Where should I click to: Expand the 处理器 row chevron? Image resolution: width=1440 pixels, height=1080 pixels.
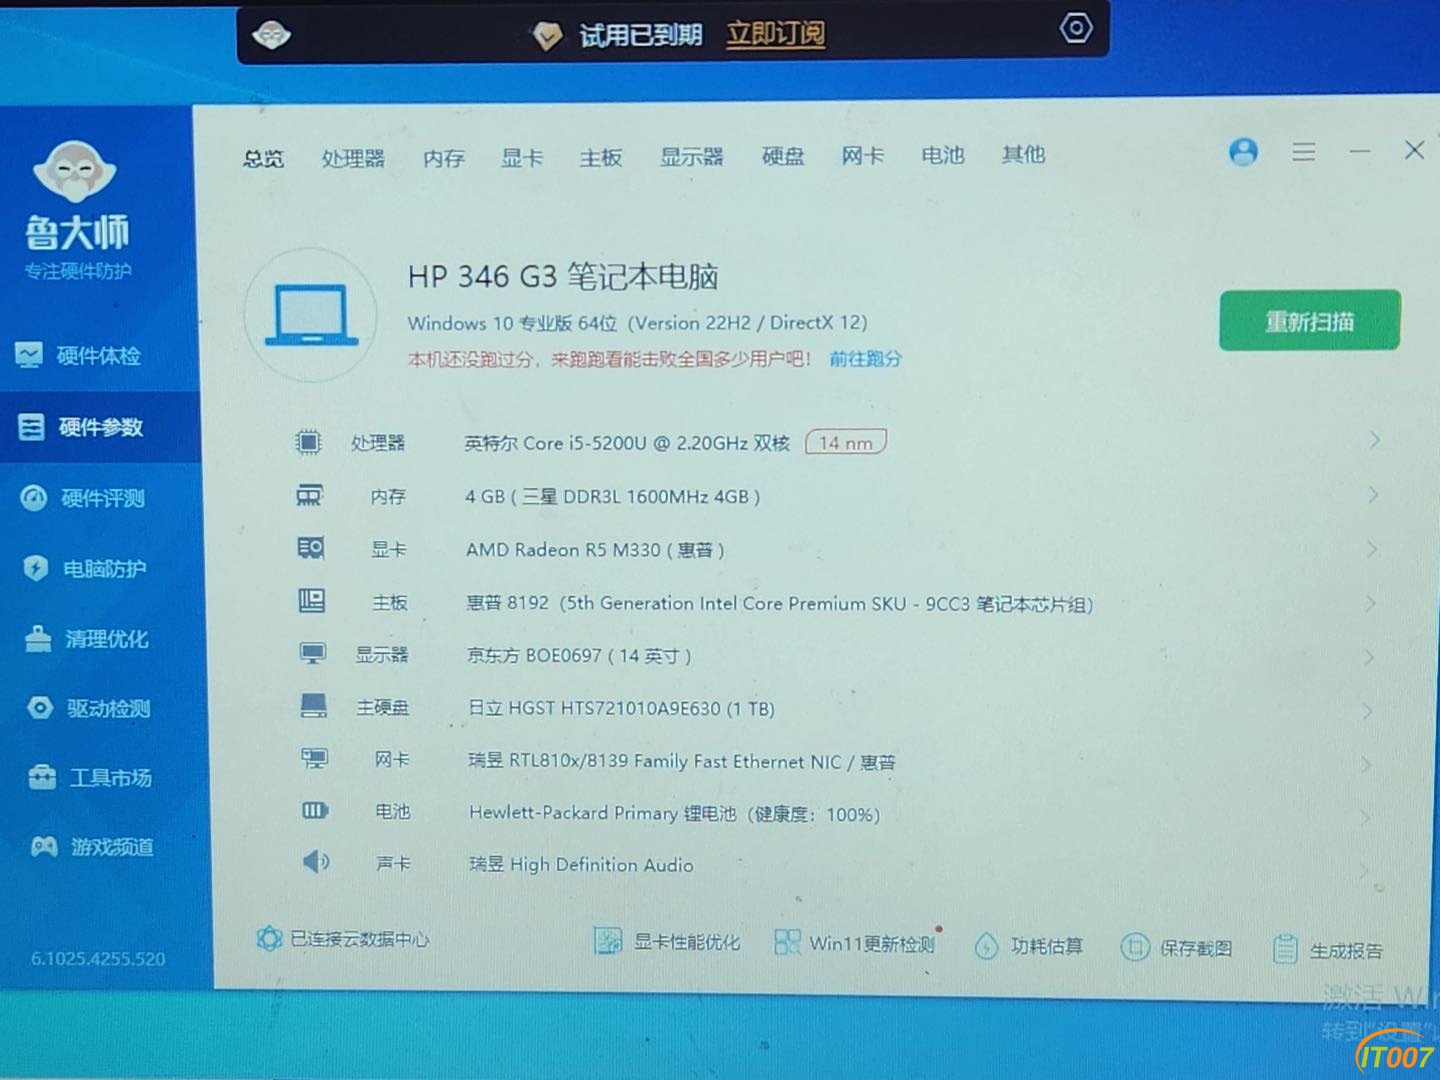pyautogui.click(x=1375, y=440)
